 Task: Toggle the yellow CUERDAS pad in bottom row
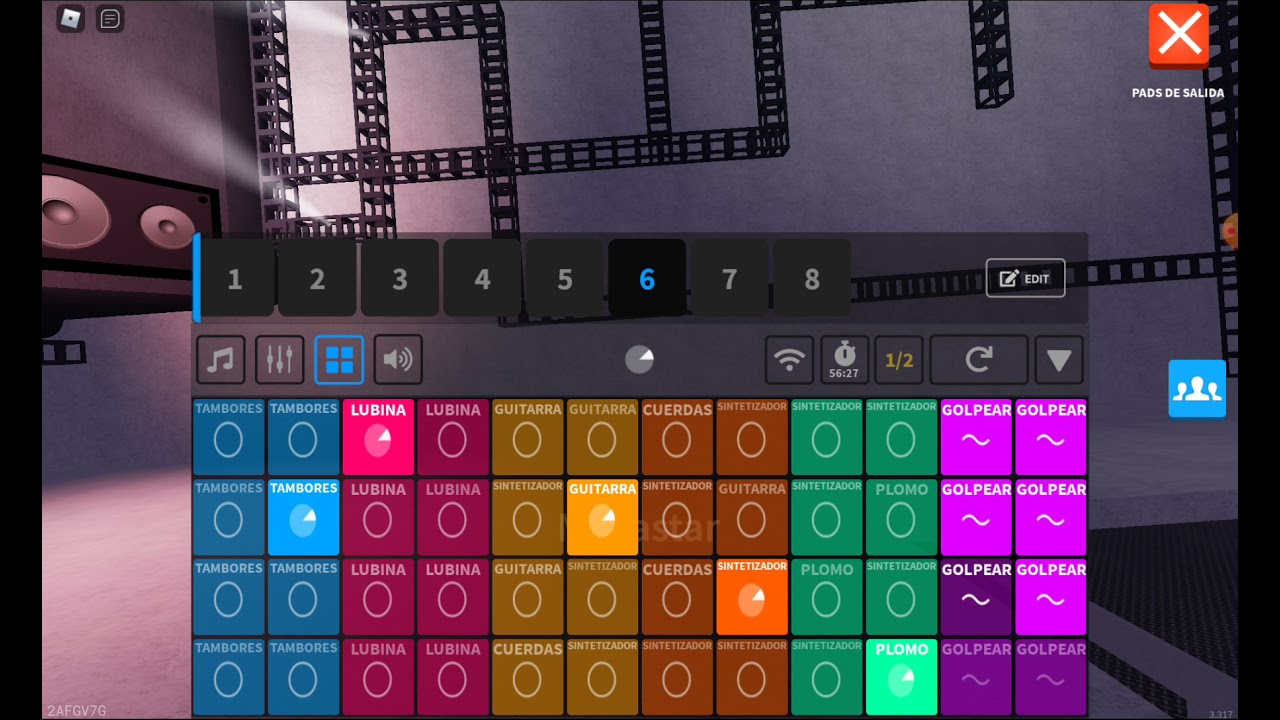(x=527, y=677)
